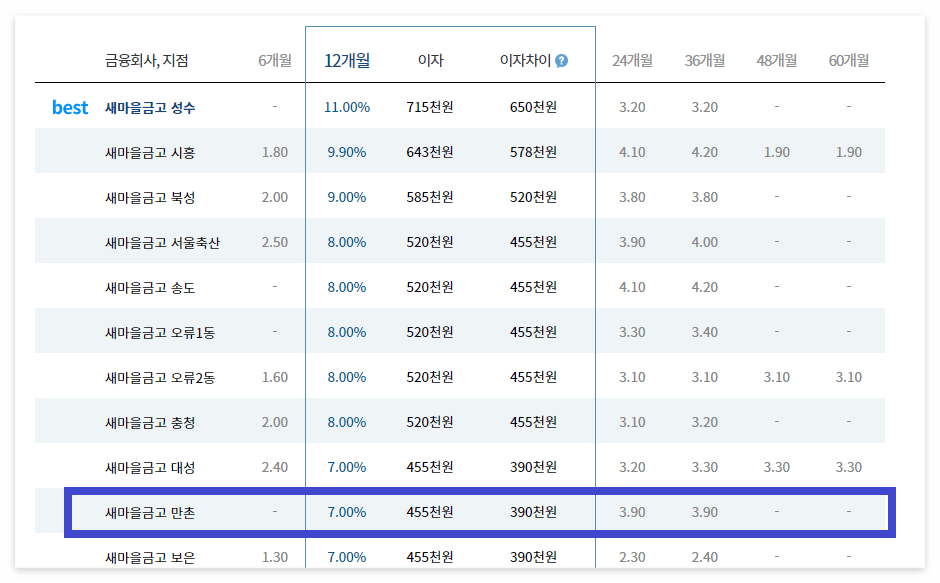Image resolution: width=940 pixels, height=583 pixels.
Task: Click the 1.90 60-month rate for 시흥
Action: tap(848, 152)
